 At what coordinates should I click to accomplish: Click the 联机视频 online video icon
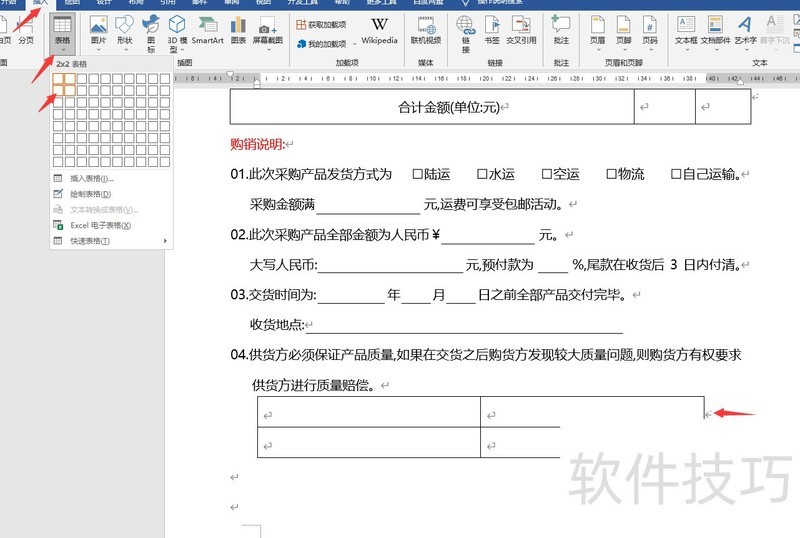(x=426, y=25)
